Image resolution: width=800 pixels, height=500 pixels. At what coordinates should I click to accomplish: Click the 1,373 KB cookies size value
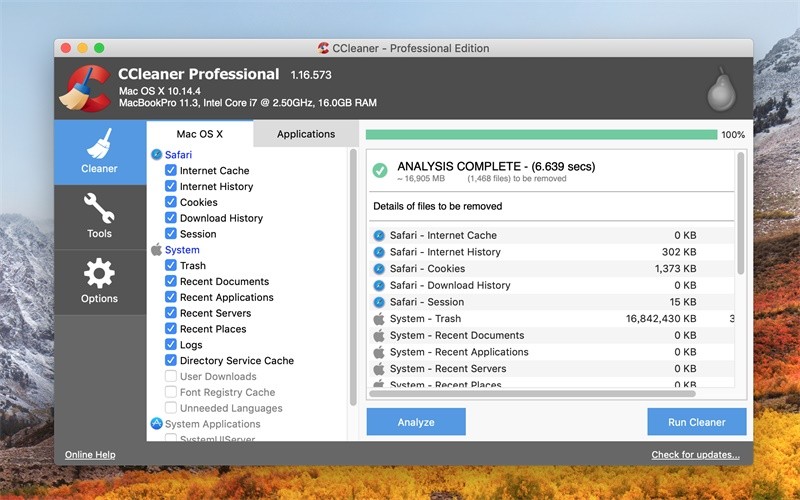point(676,269)
